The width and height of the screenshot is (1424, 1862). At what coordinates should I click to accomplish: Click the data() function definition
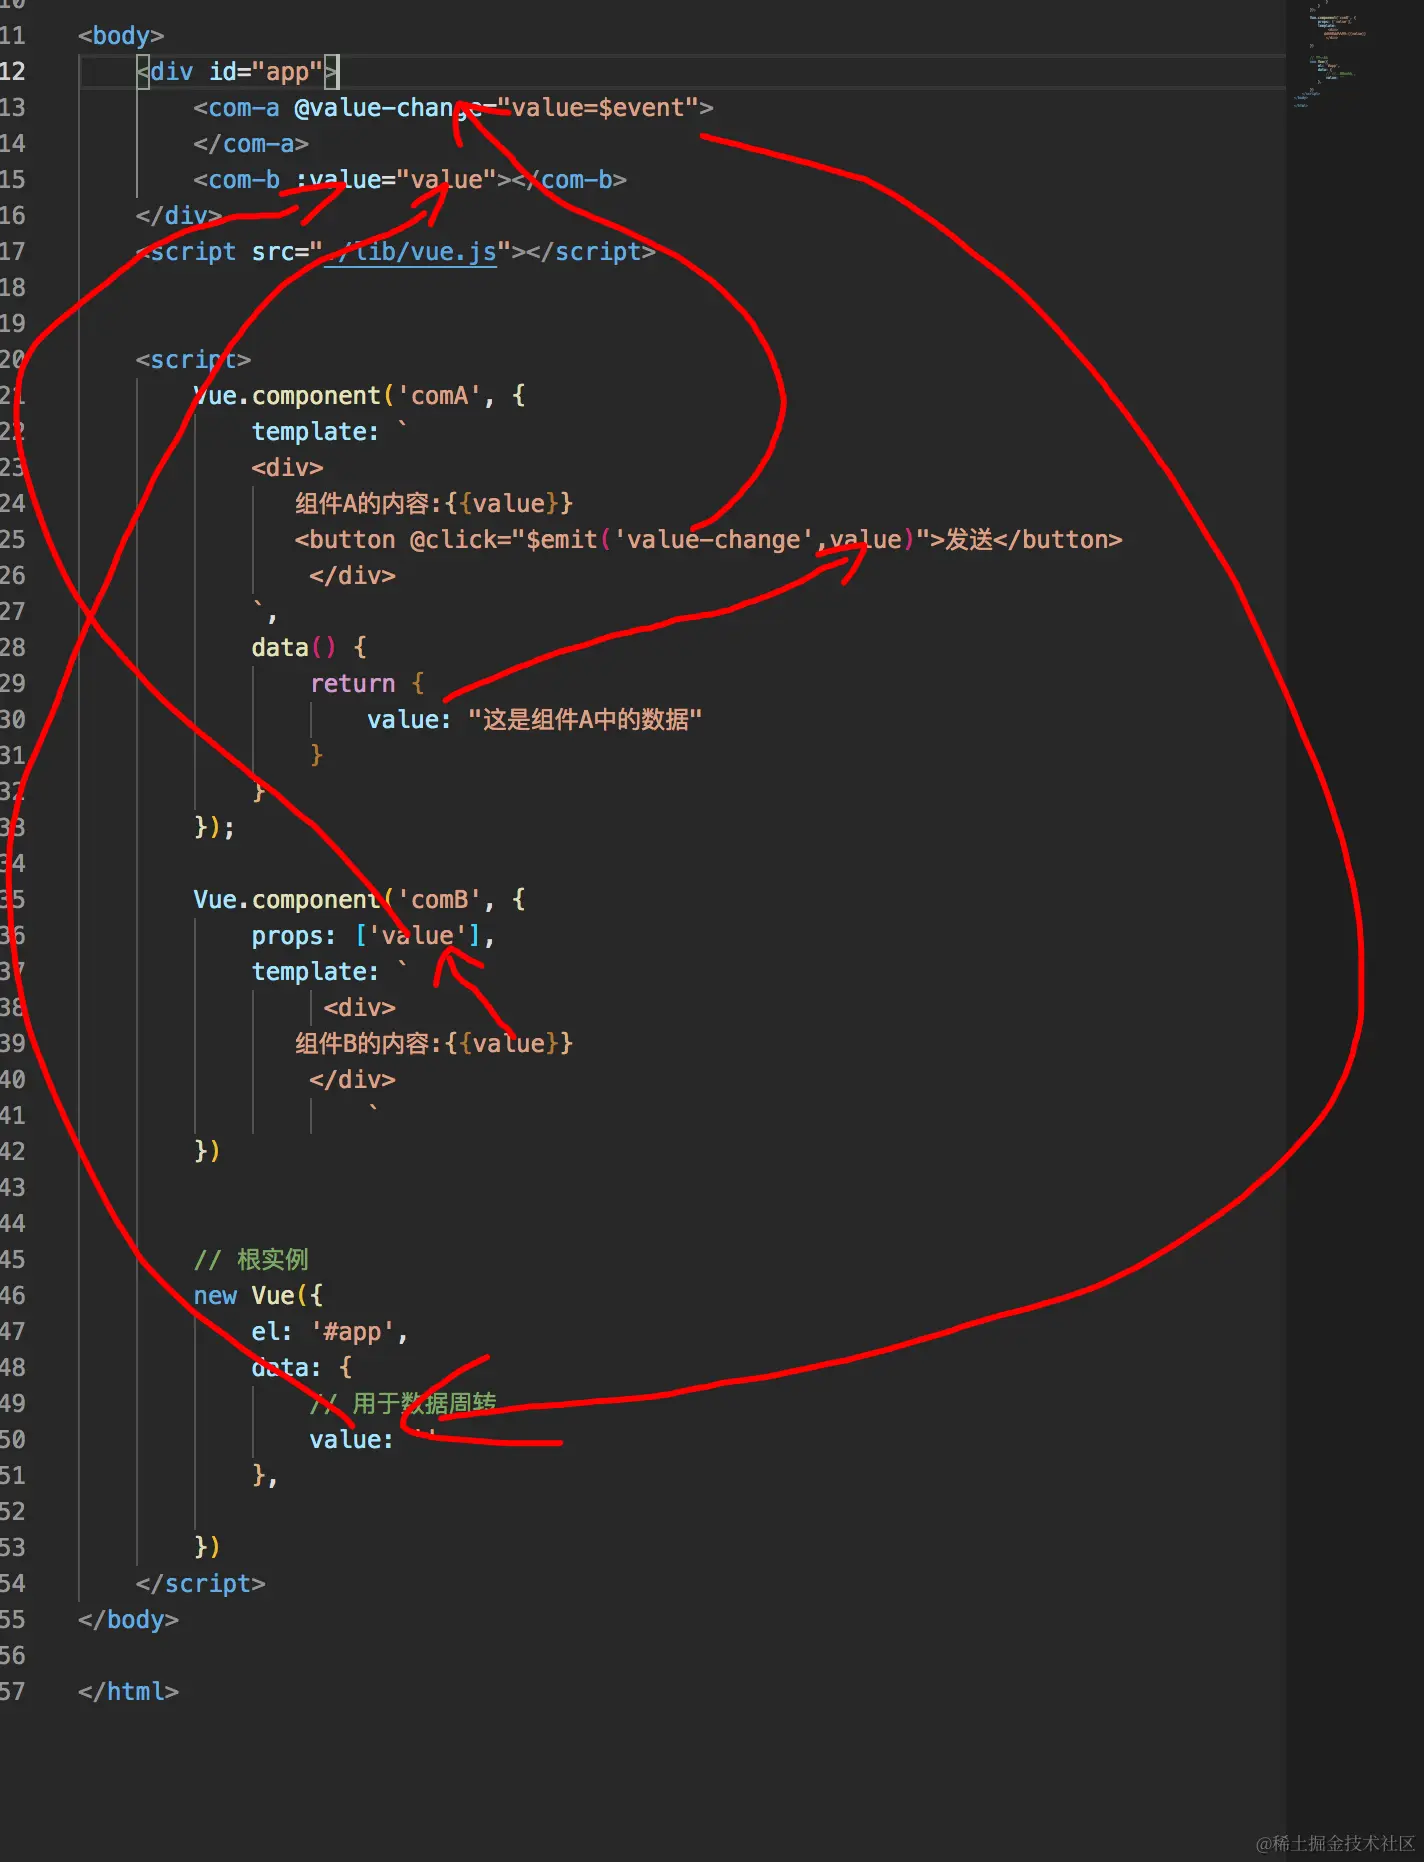(x=309, y=648)
